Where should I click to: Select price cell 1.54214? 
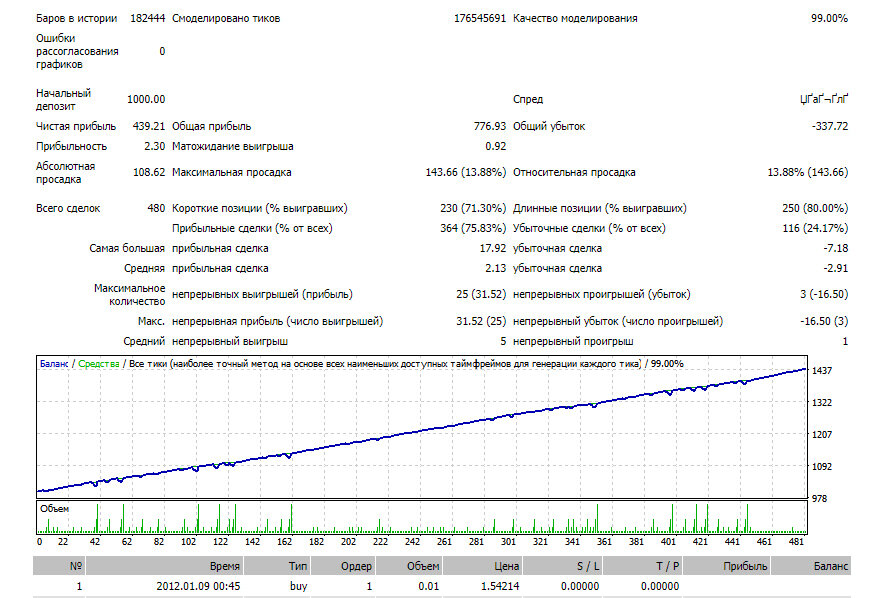click(x=500, y=586)
